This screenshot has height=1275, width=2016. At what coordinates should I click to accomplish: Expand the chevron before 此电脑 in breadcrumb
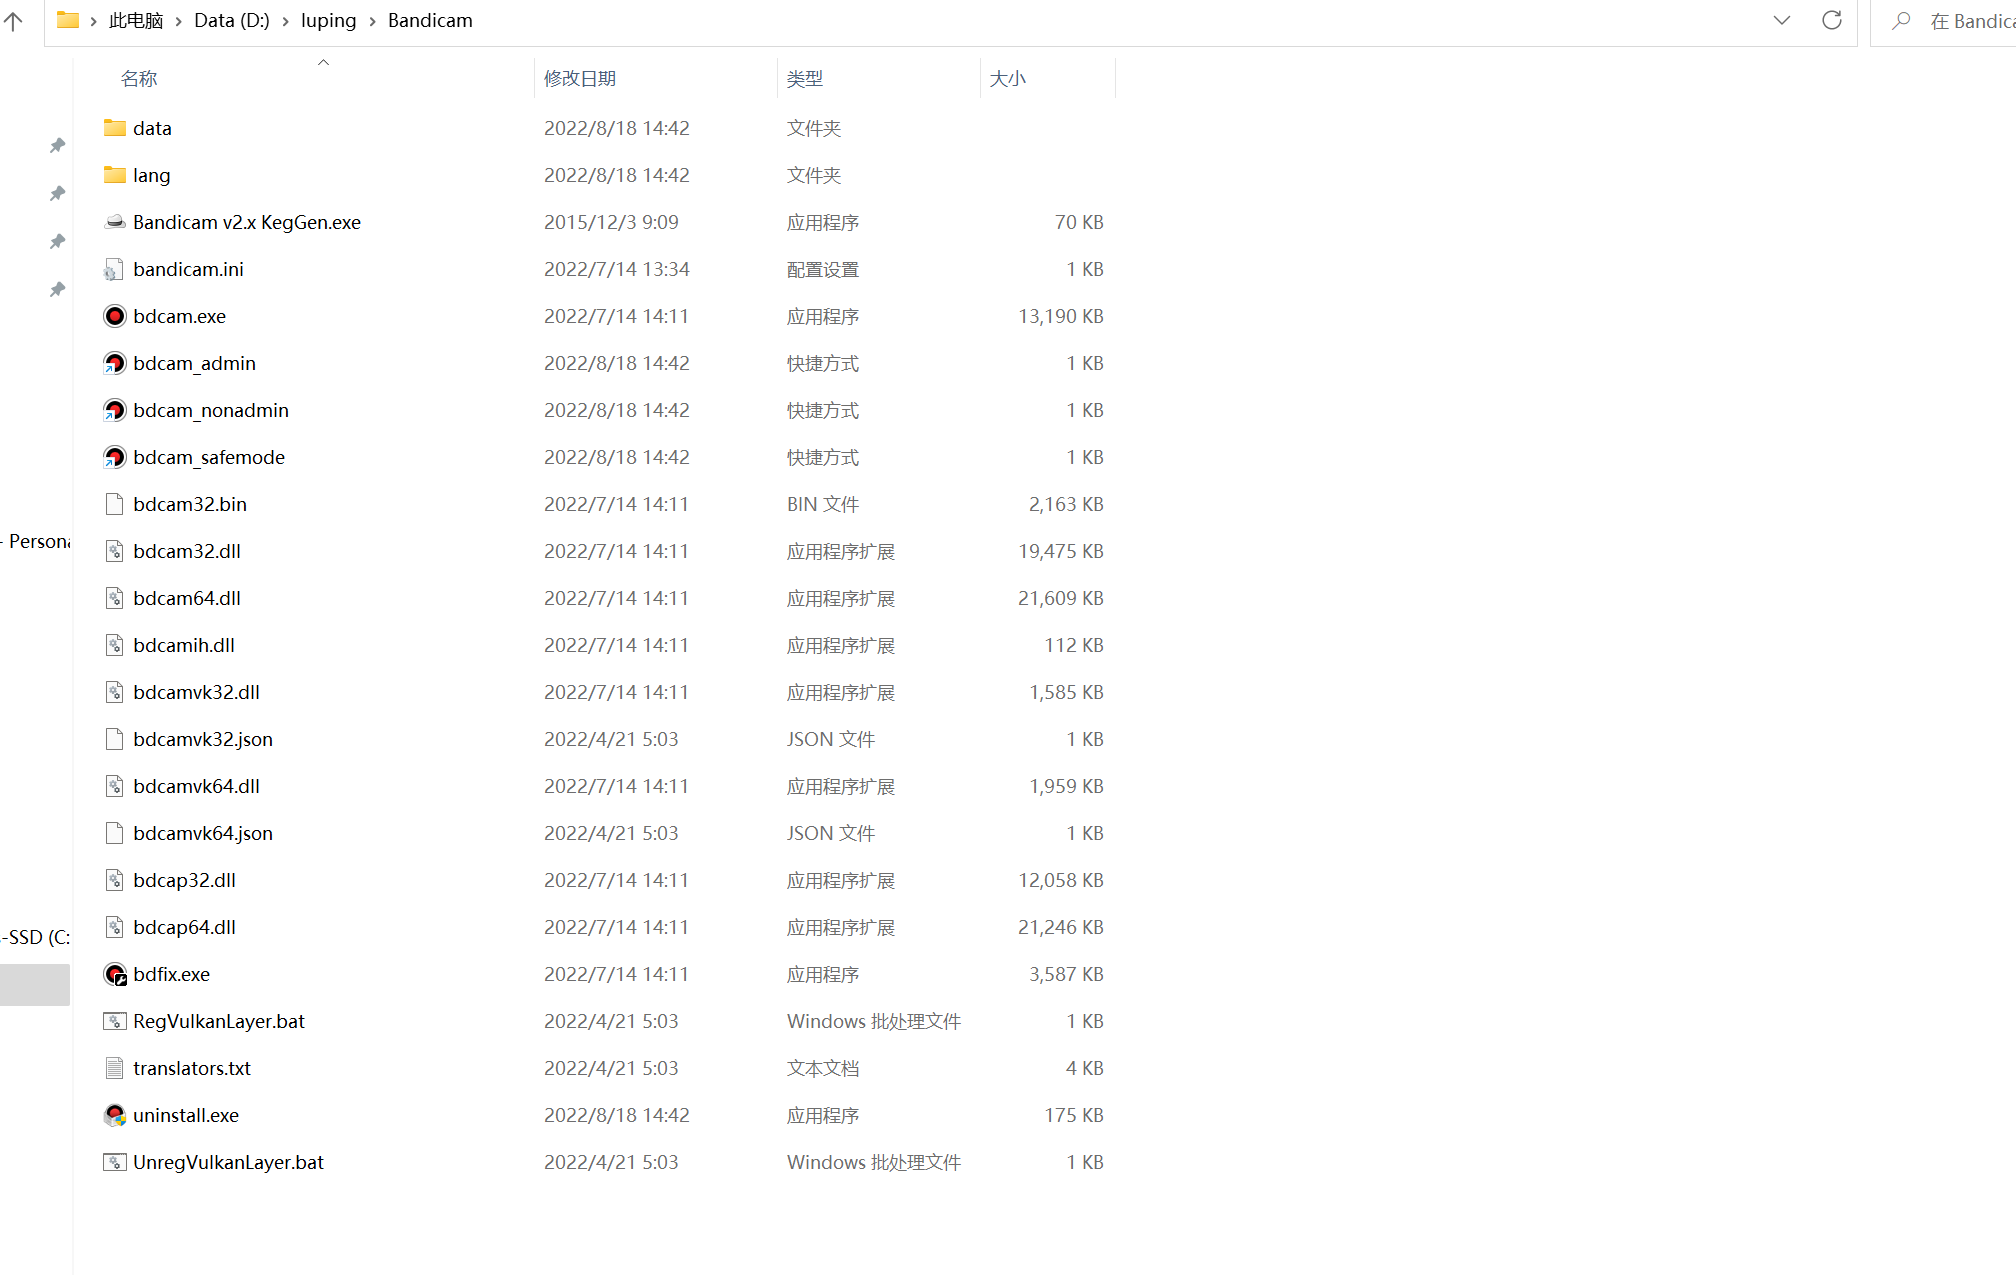pyautogui.click(x=93, y=21)
